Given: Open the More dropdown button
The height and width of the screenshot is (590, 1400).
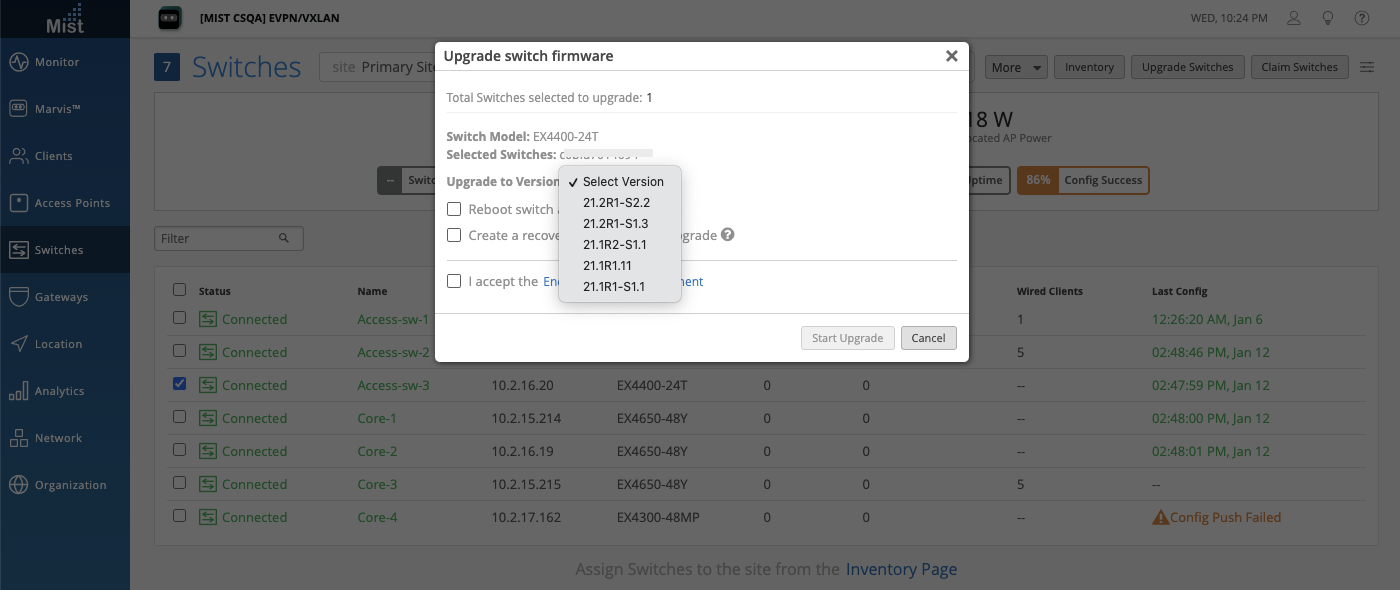Looking at the screenshot, I should [1017, 67].
